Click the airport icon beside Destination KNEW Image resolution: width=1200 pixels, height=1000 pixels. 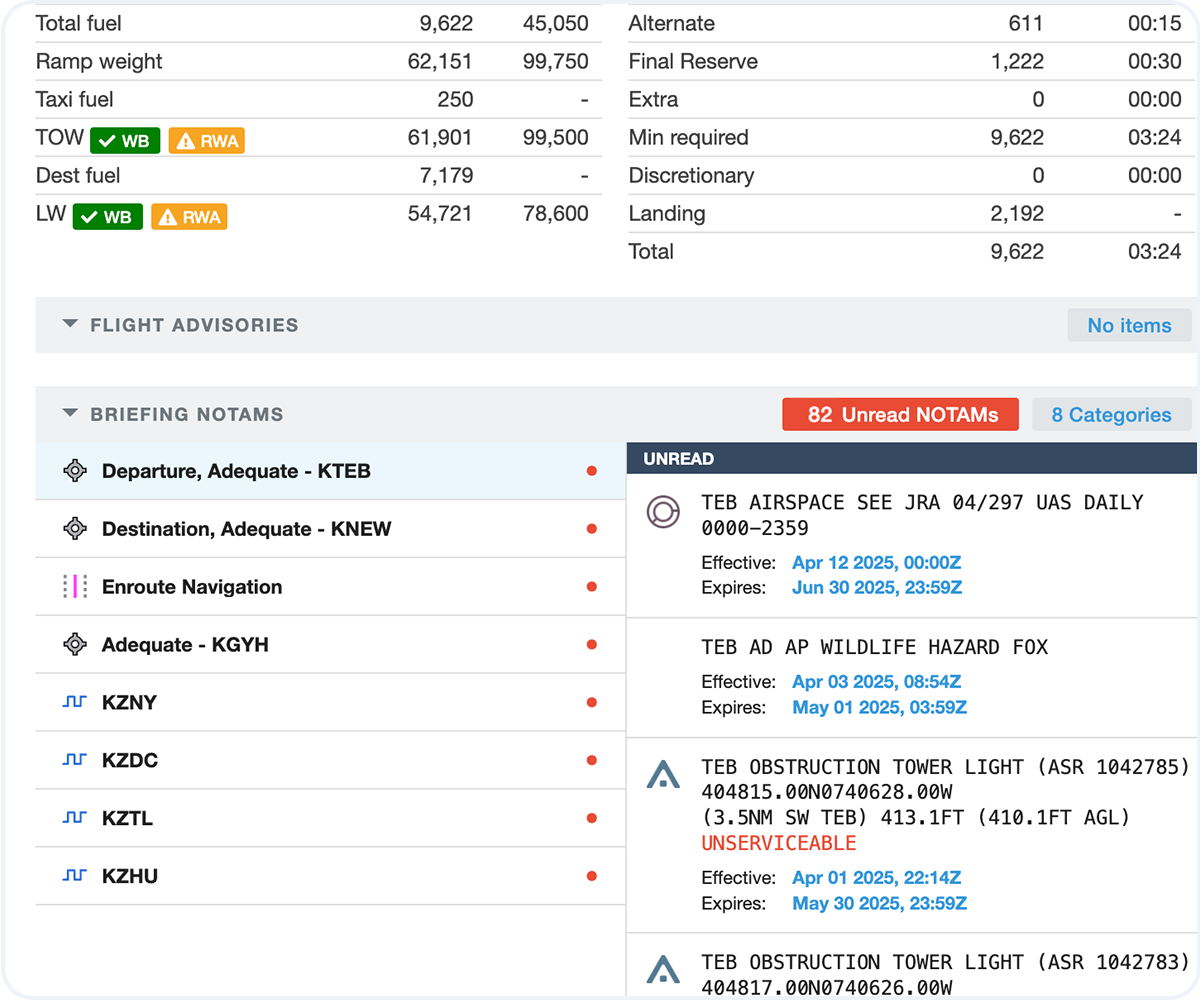tap(75, 529)
